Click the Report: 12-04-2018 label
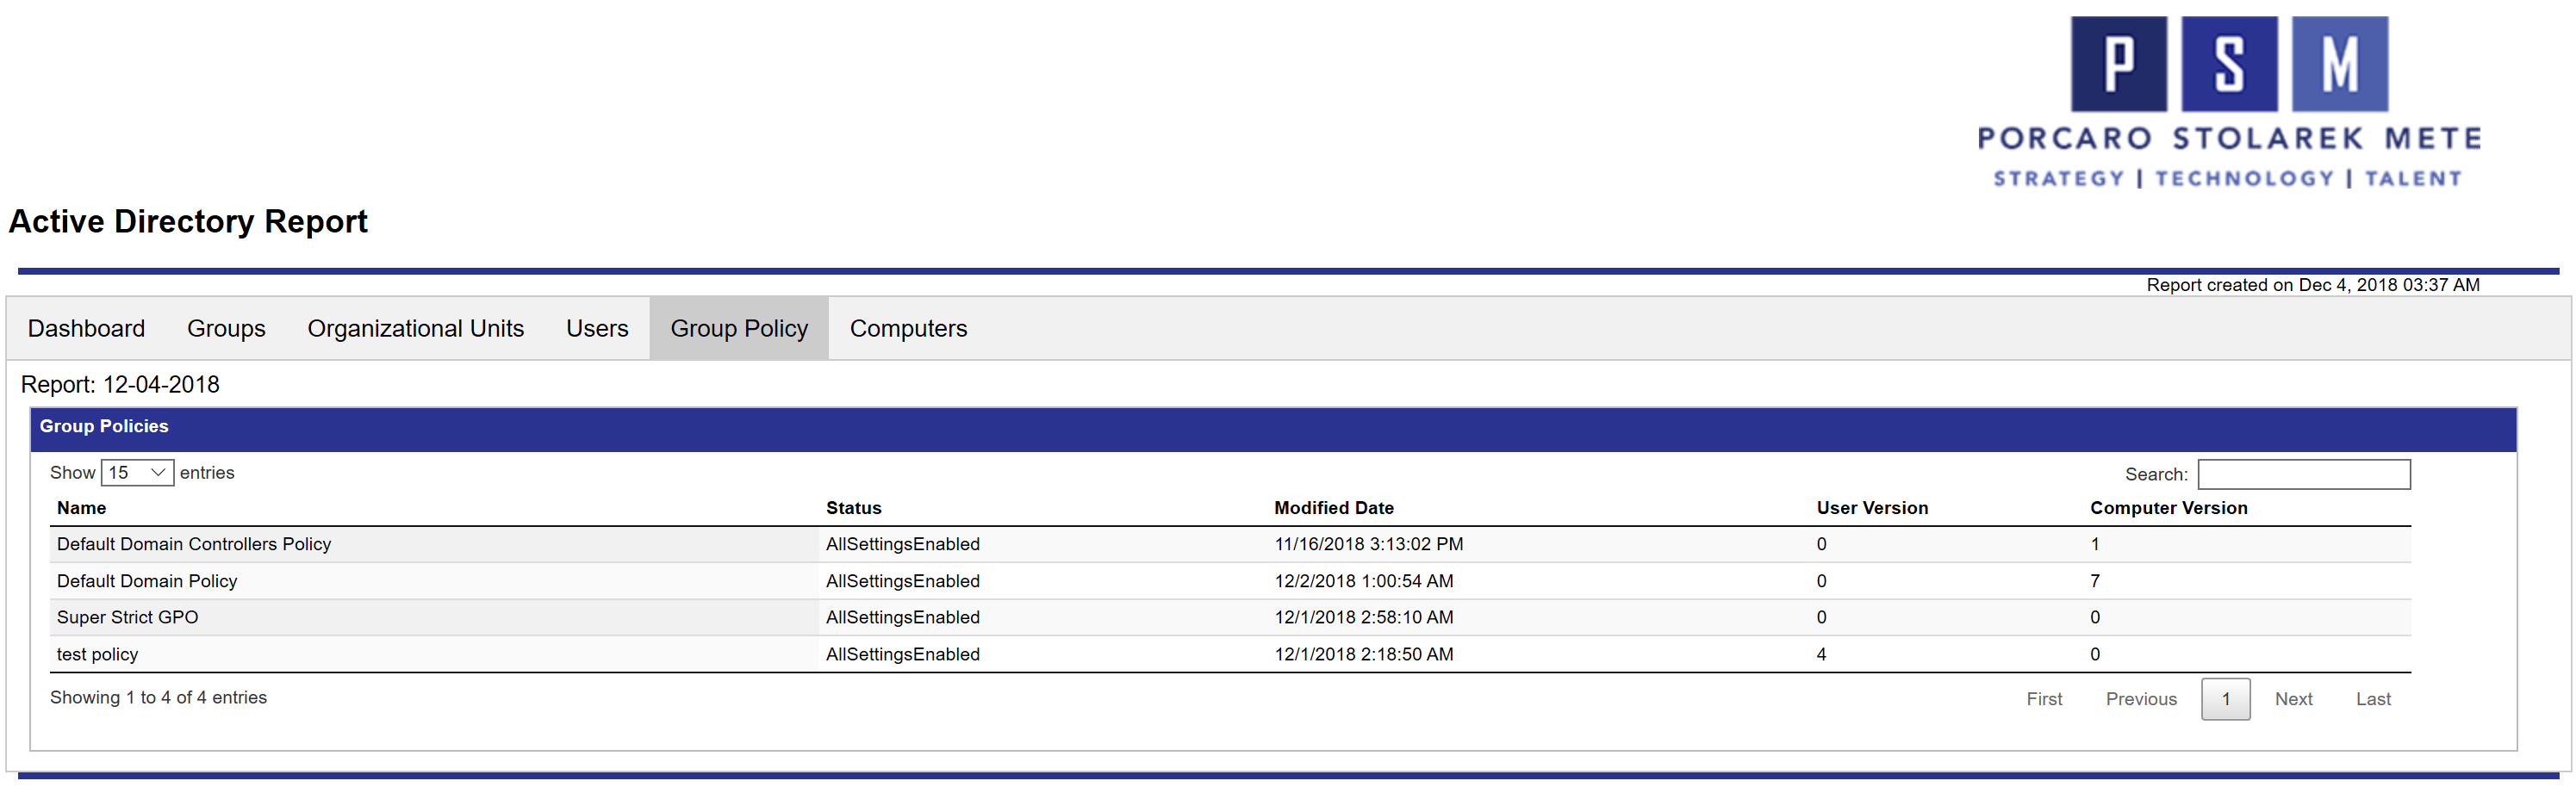2576x787 pixels. pos(120,384)
